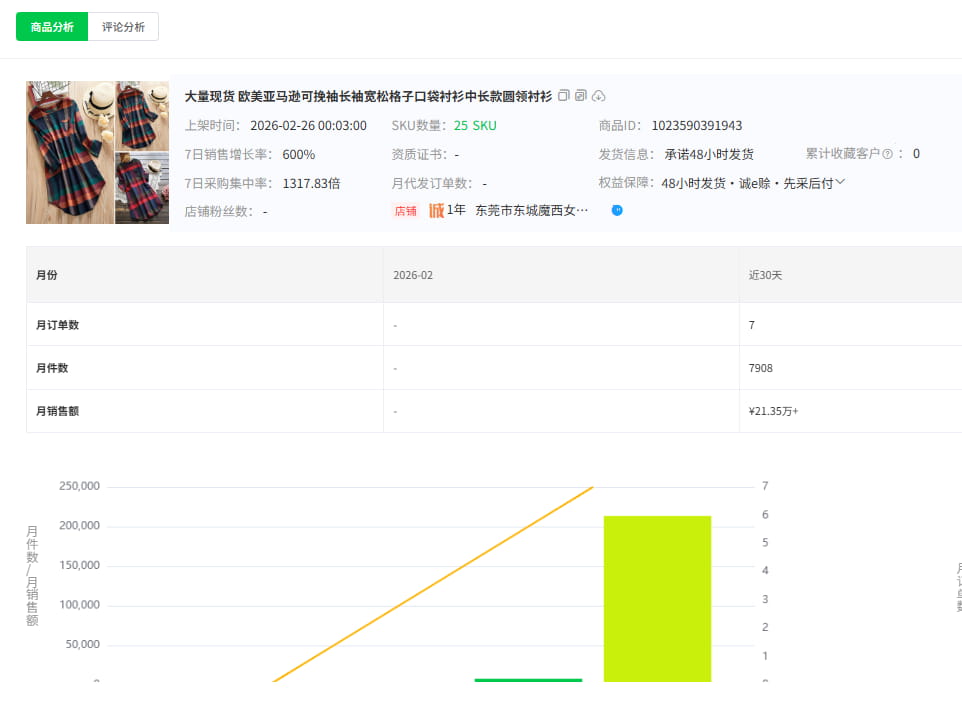Viewport: 962px width, 720px height.
Task: Click the red 店铺 badge next to the shop name
Action: point(405,210)
